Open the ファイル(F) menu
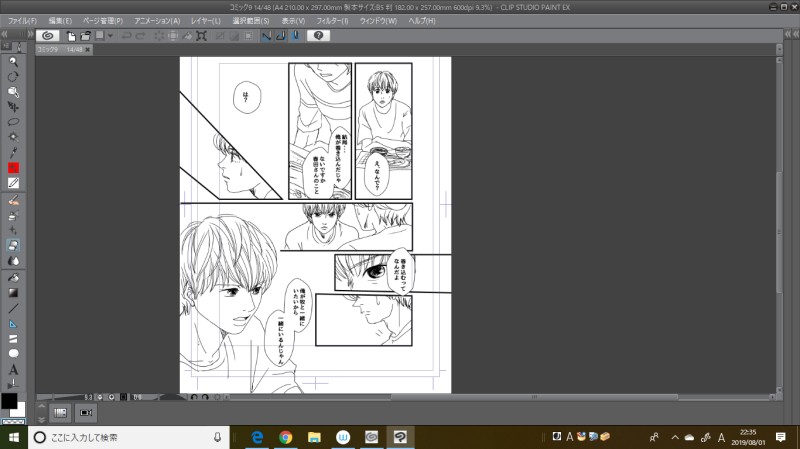This screenshot has width=800, height=449. [x=22, y=21]
